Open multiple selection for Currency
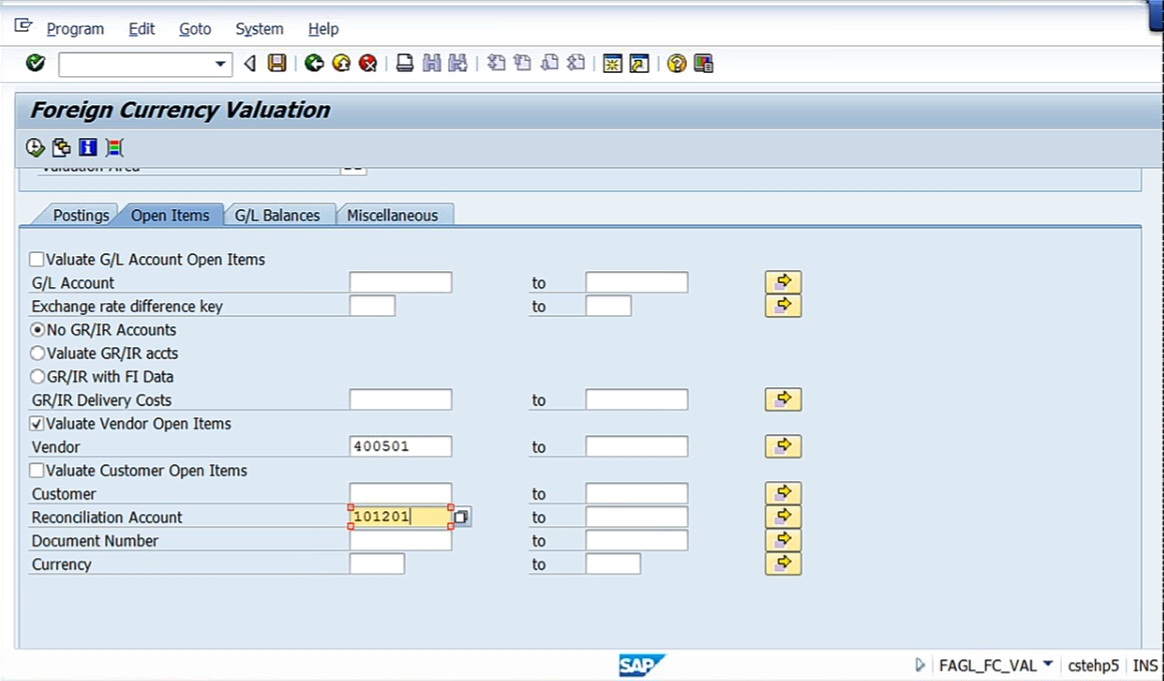This screenshot has height=681, width=1164. point(783,564)
